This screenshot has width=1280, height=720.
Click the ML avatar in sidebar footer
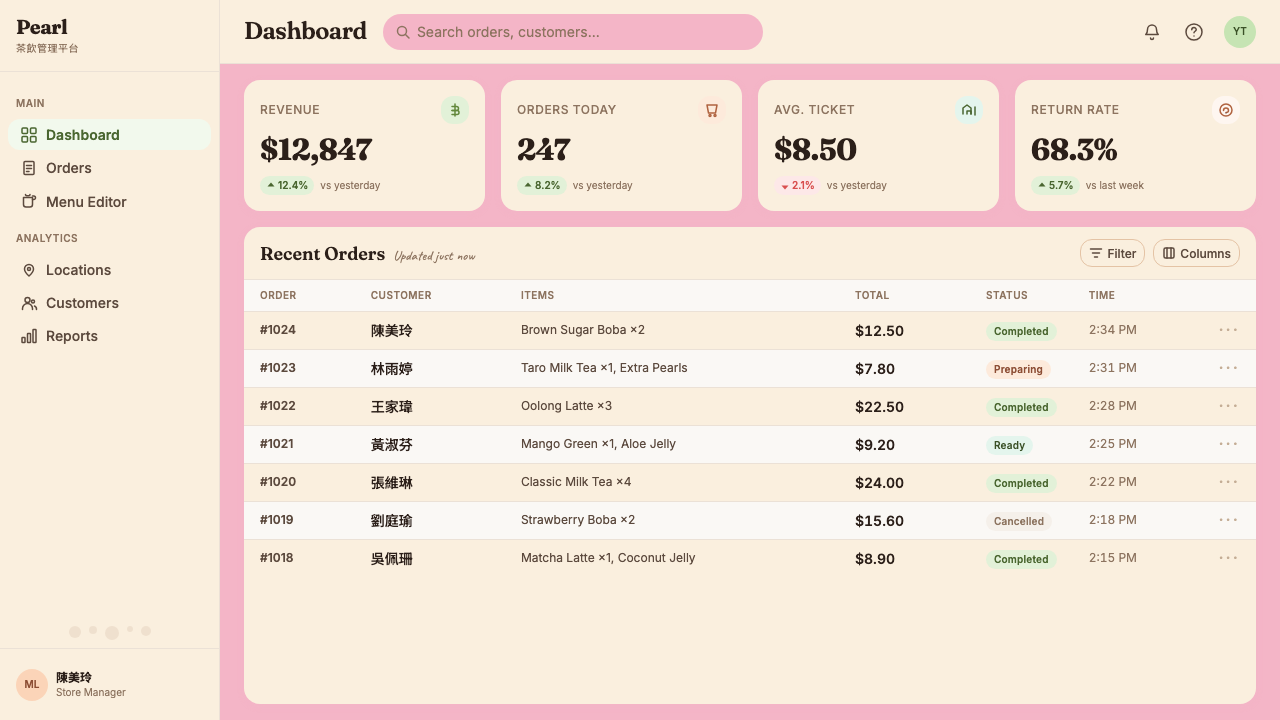[32, 685]
